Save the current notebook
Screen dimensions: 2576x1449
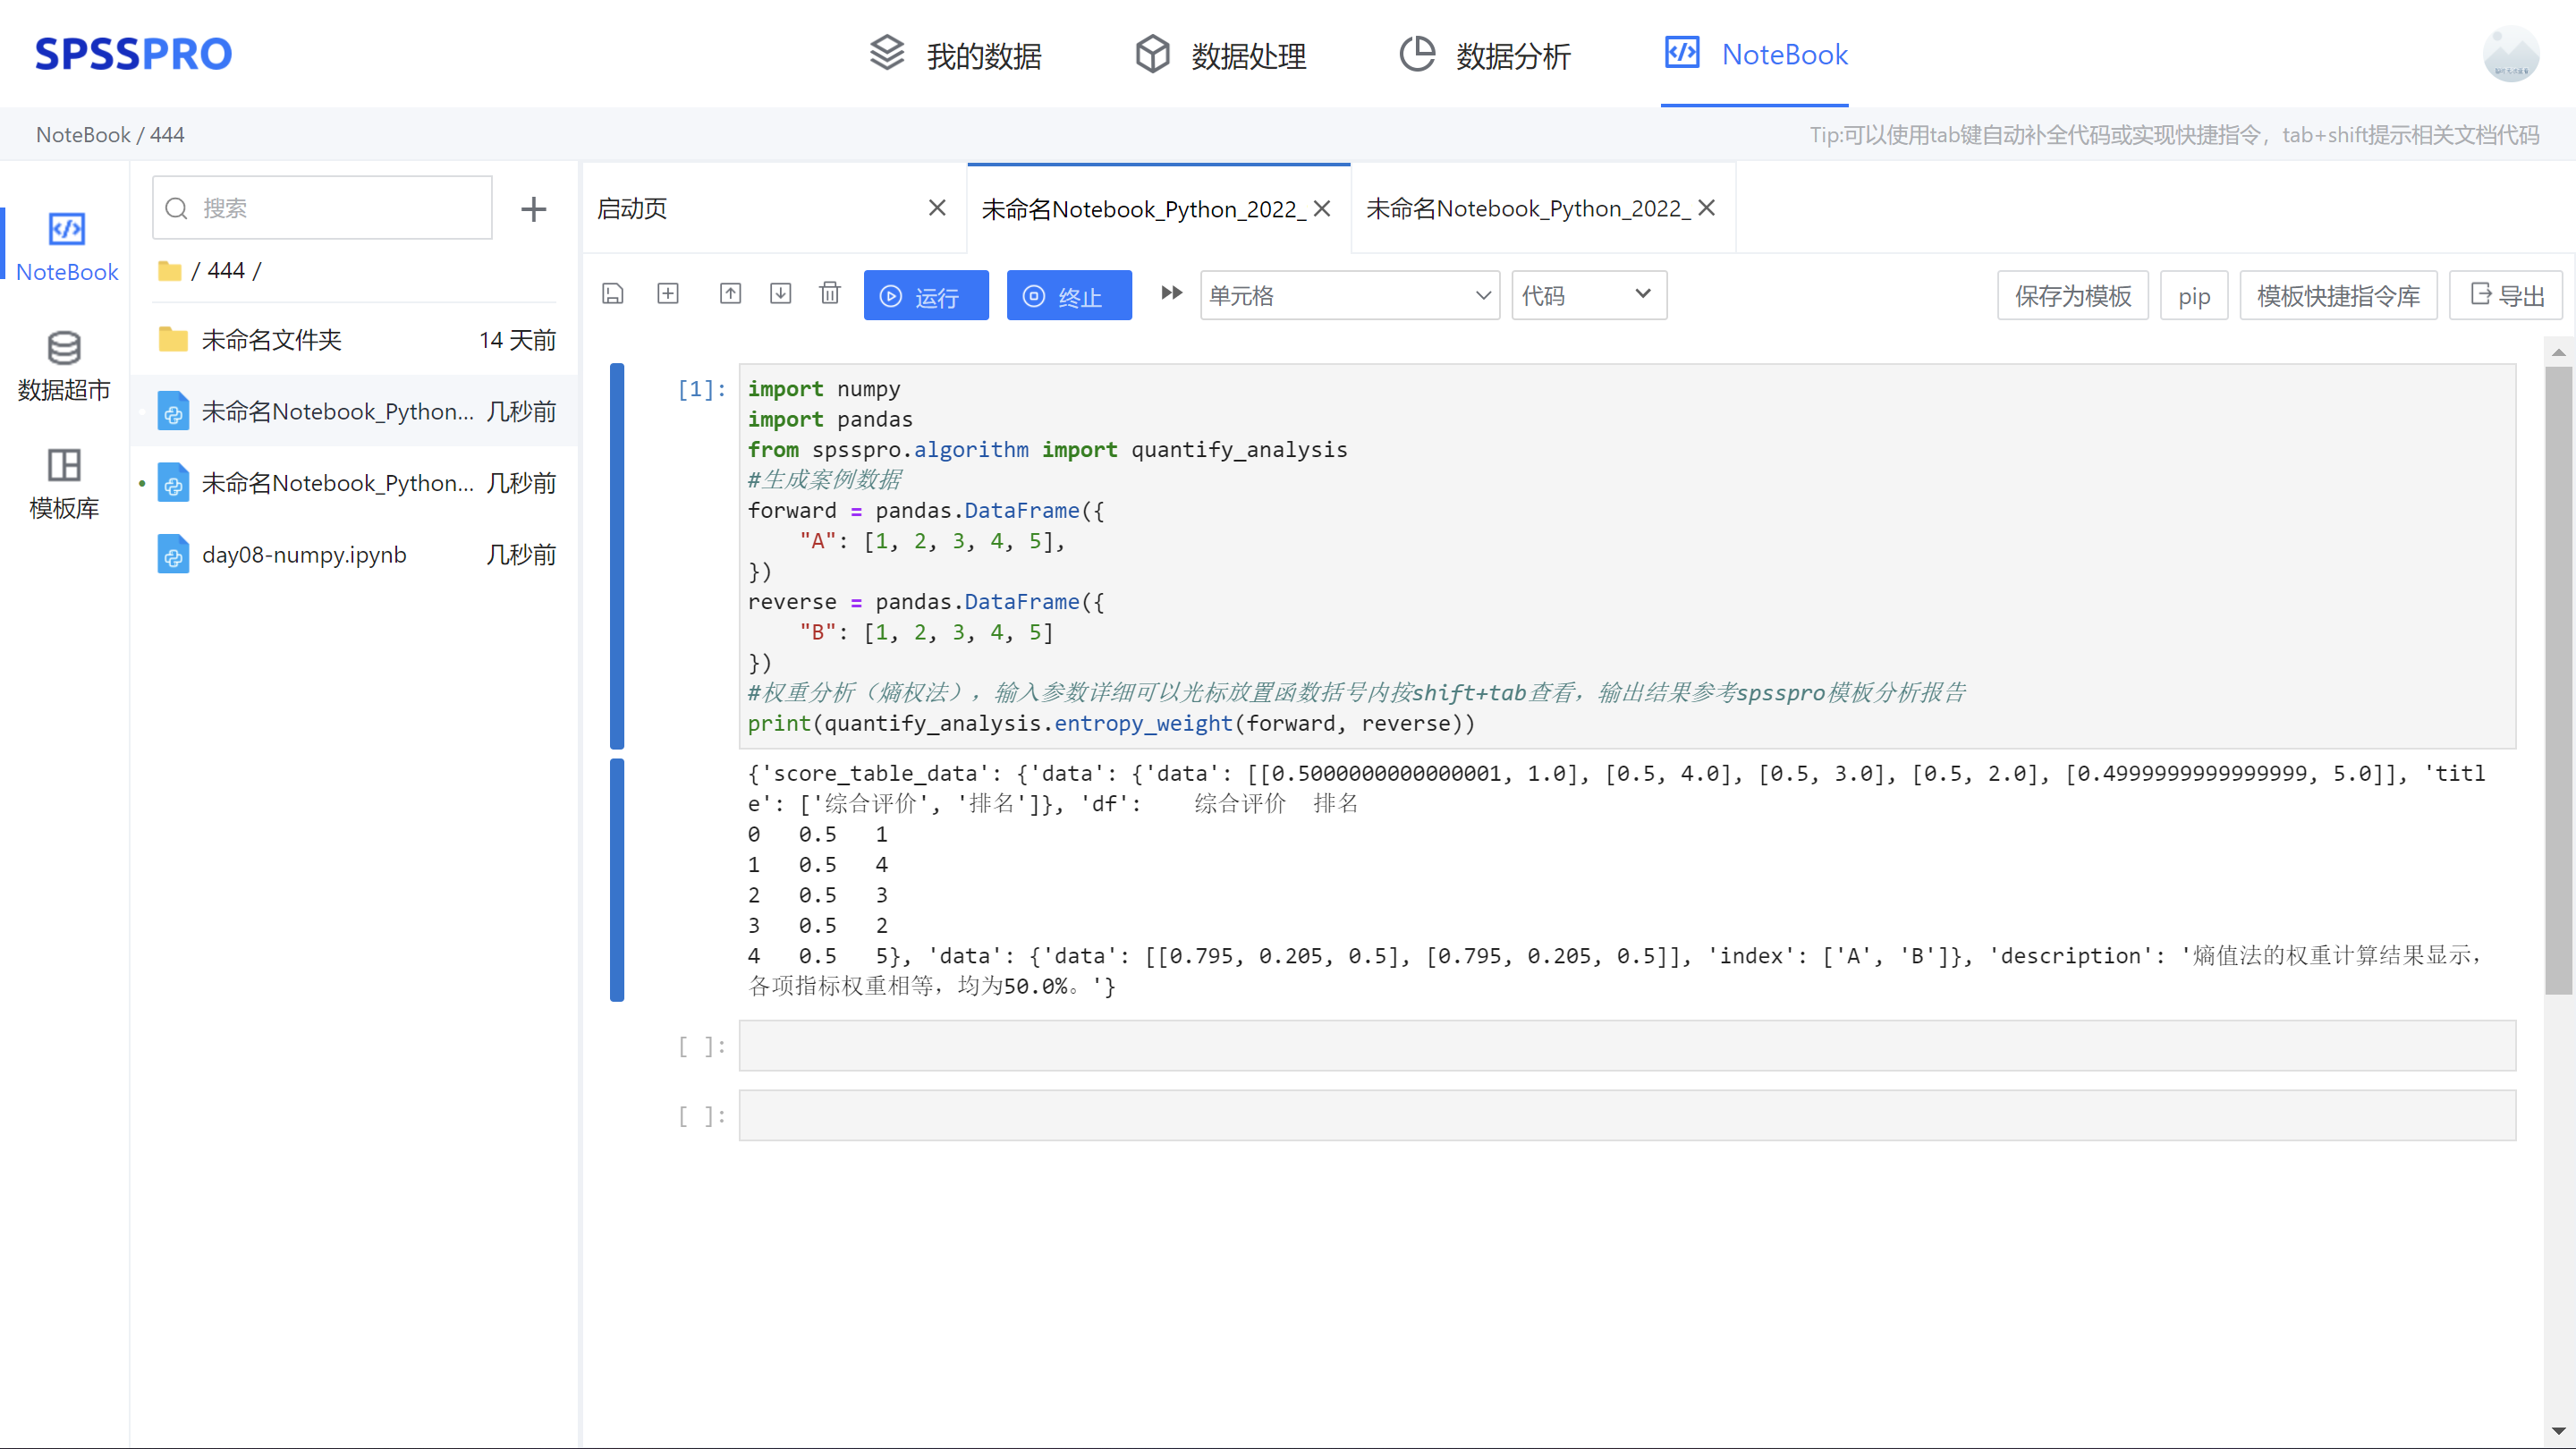click(x=613, y=294)
